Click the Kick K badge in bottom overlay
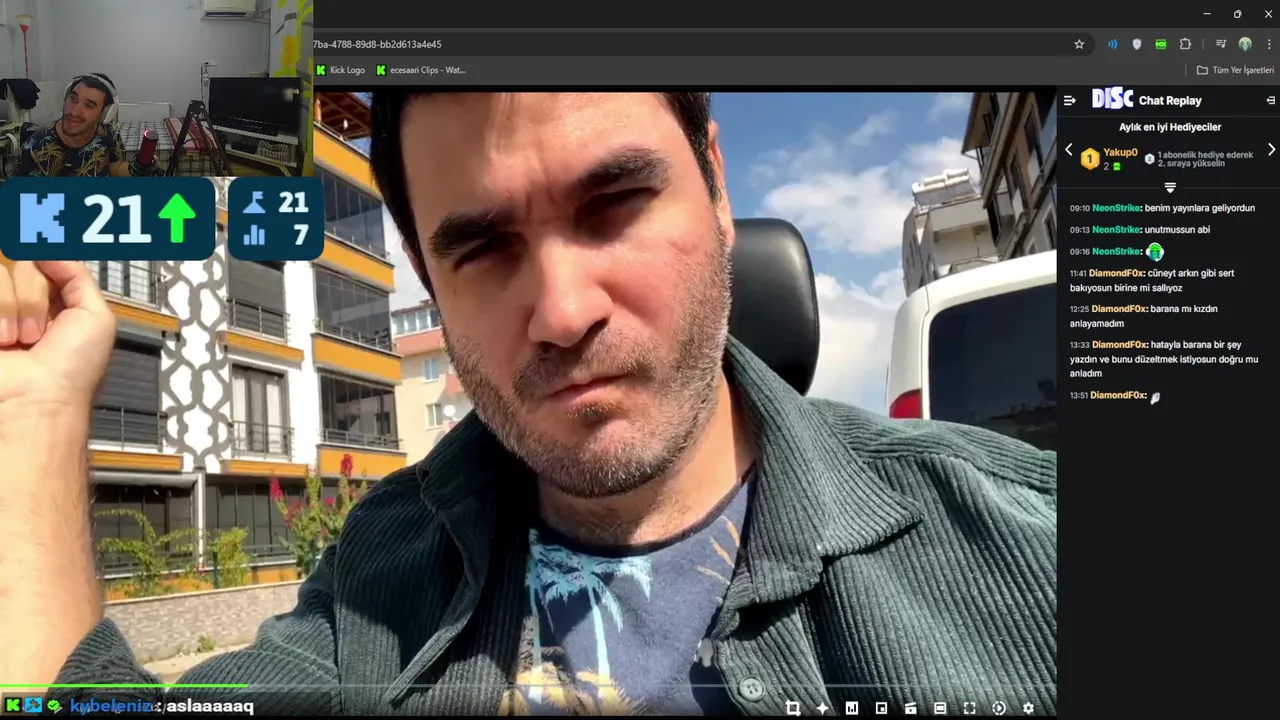Viewport: 1280px width, 720px height. pyautogui.click(x=13, y=706)
